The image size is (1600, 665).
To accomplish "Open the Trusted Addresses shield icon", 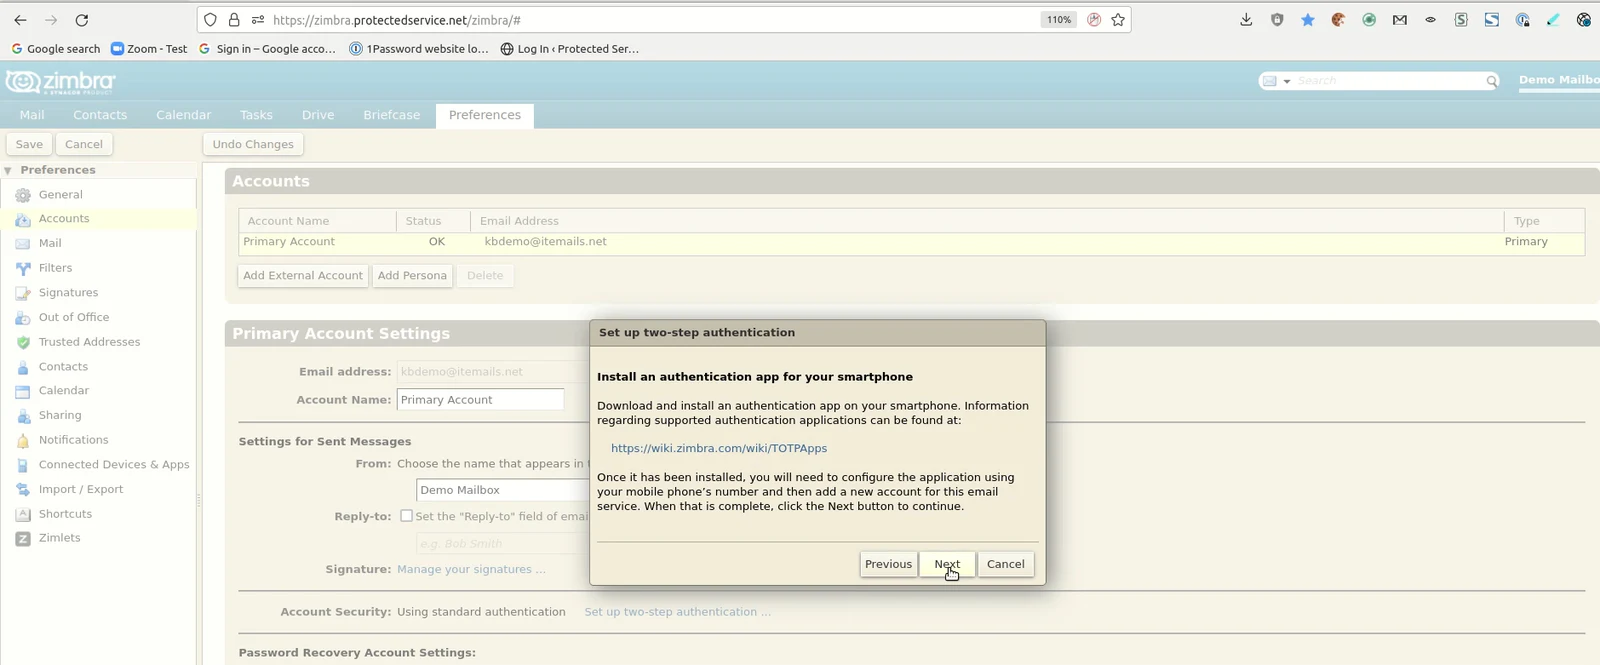I will [x=23, y=342].
